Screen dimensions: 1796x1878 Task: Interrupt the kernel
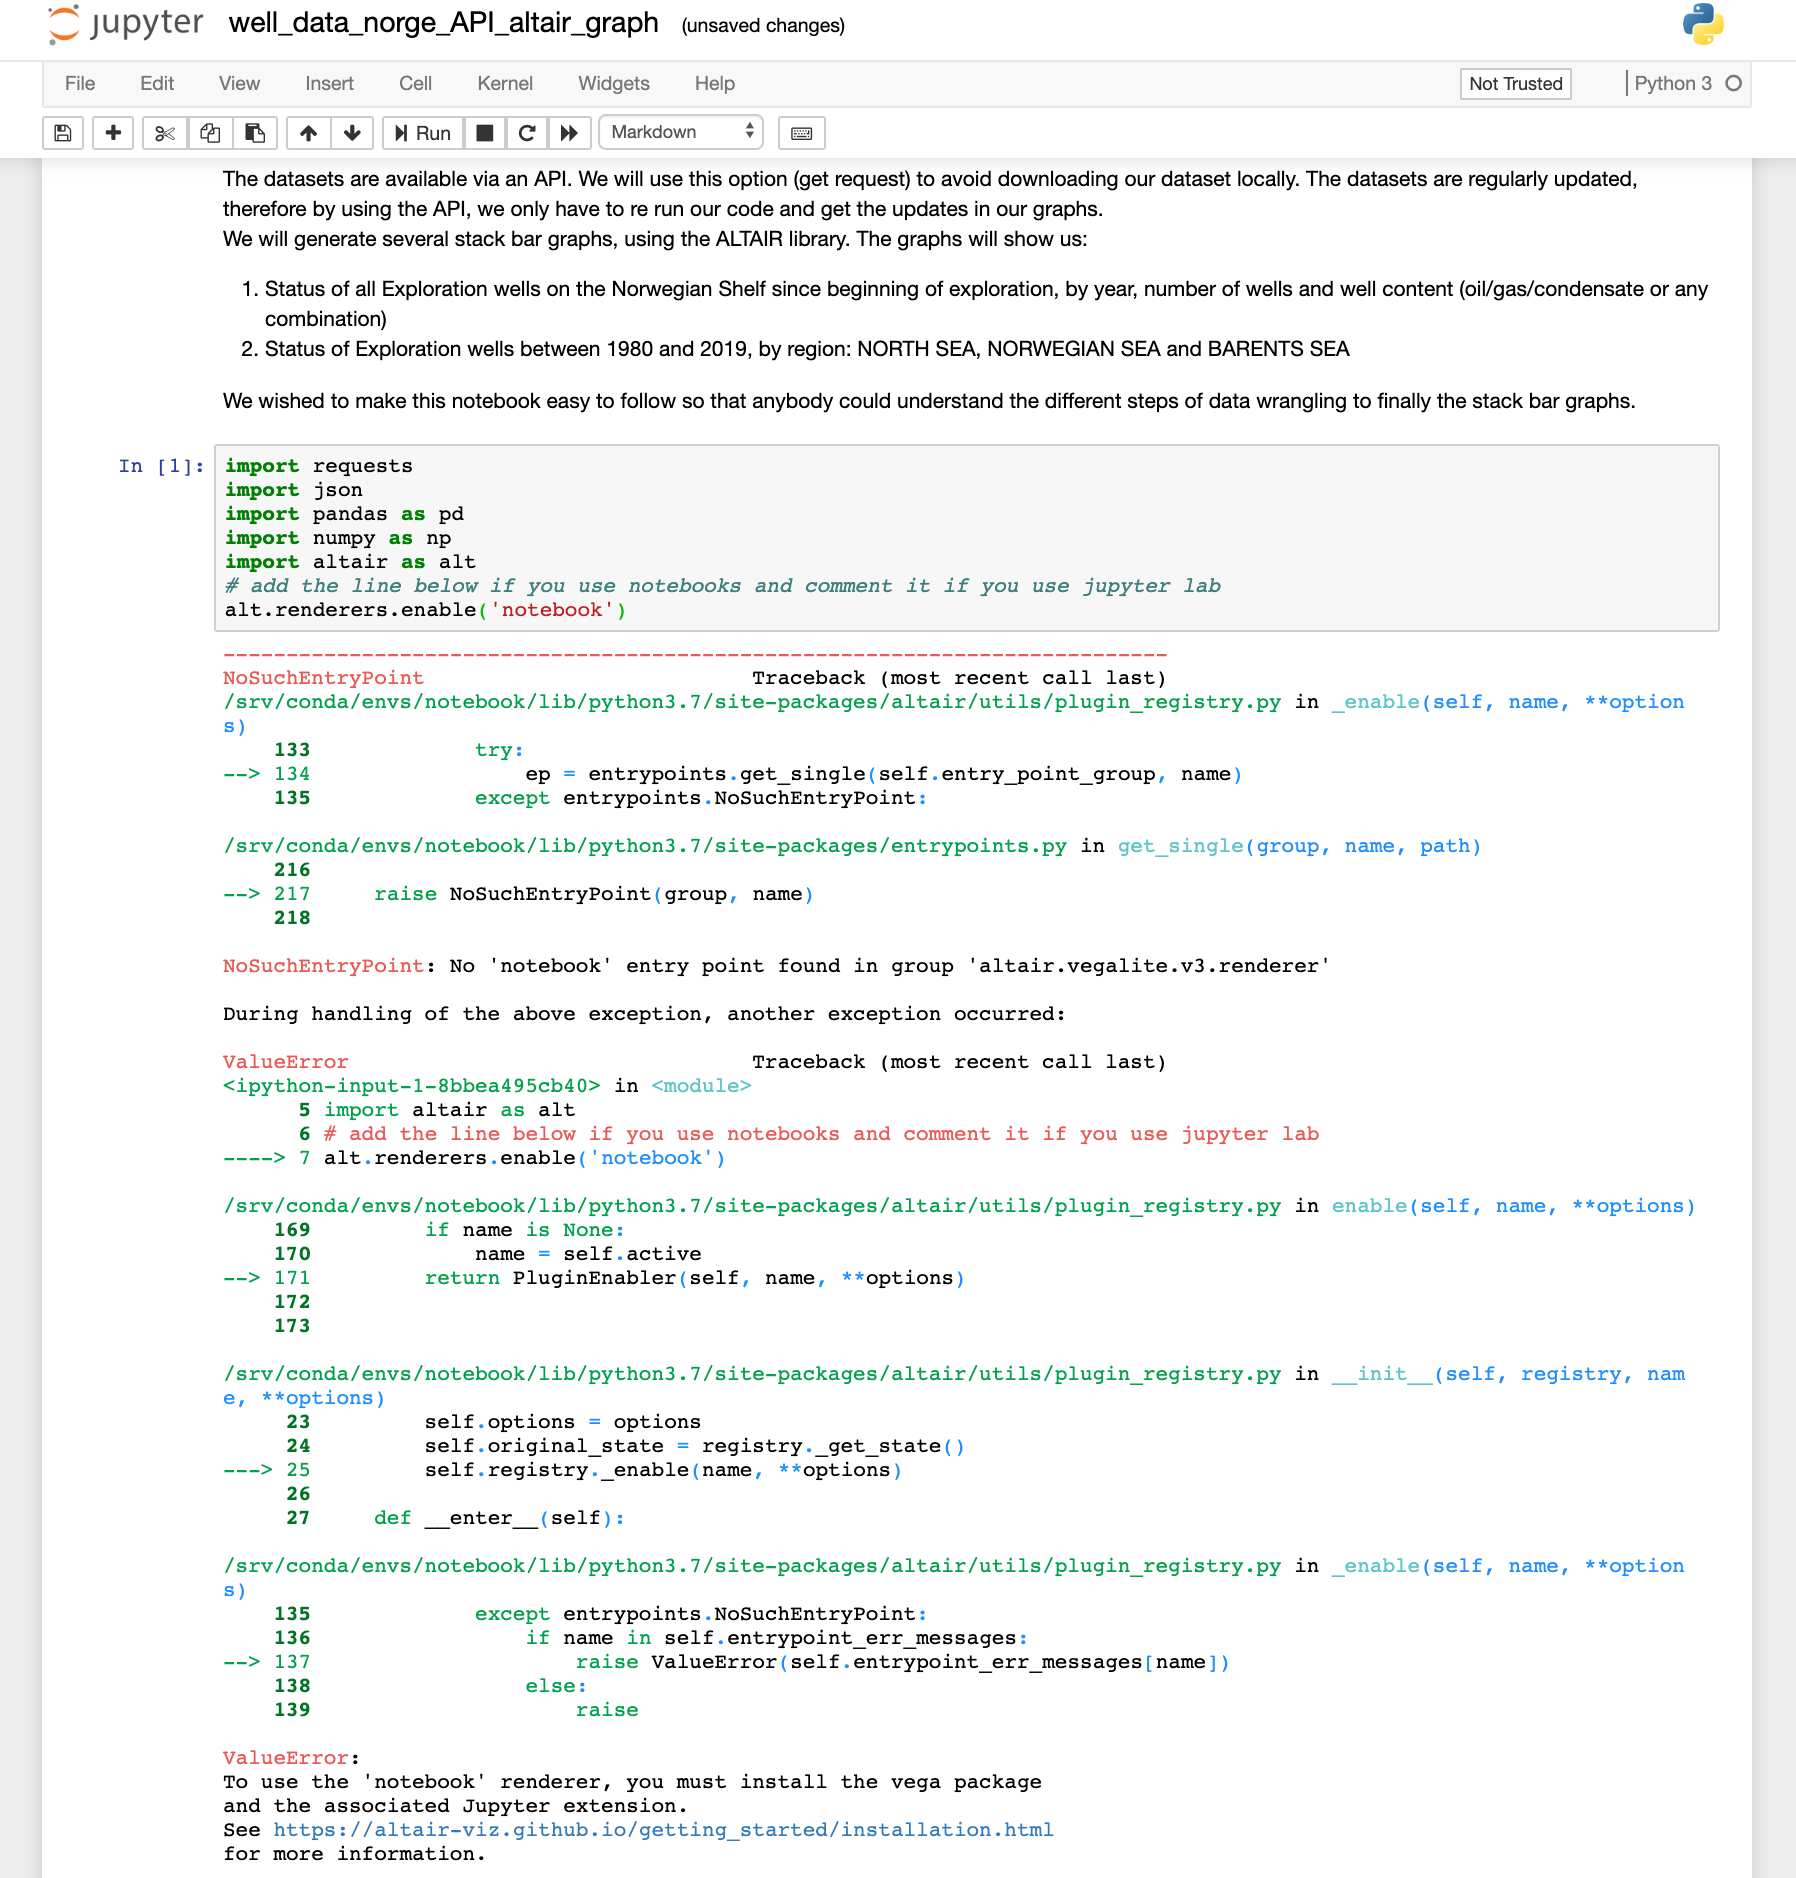coord(484,132)
